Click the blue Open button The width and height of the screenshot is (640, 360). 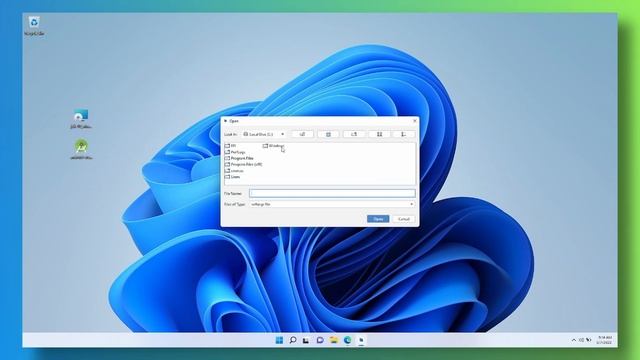pyautogui.click(x=378, y=219)
